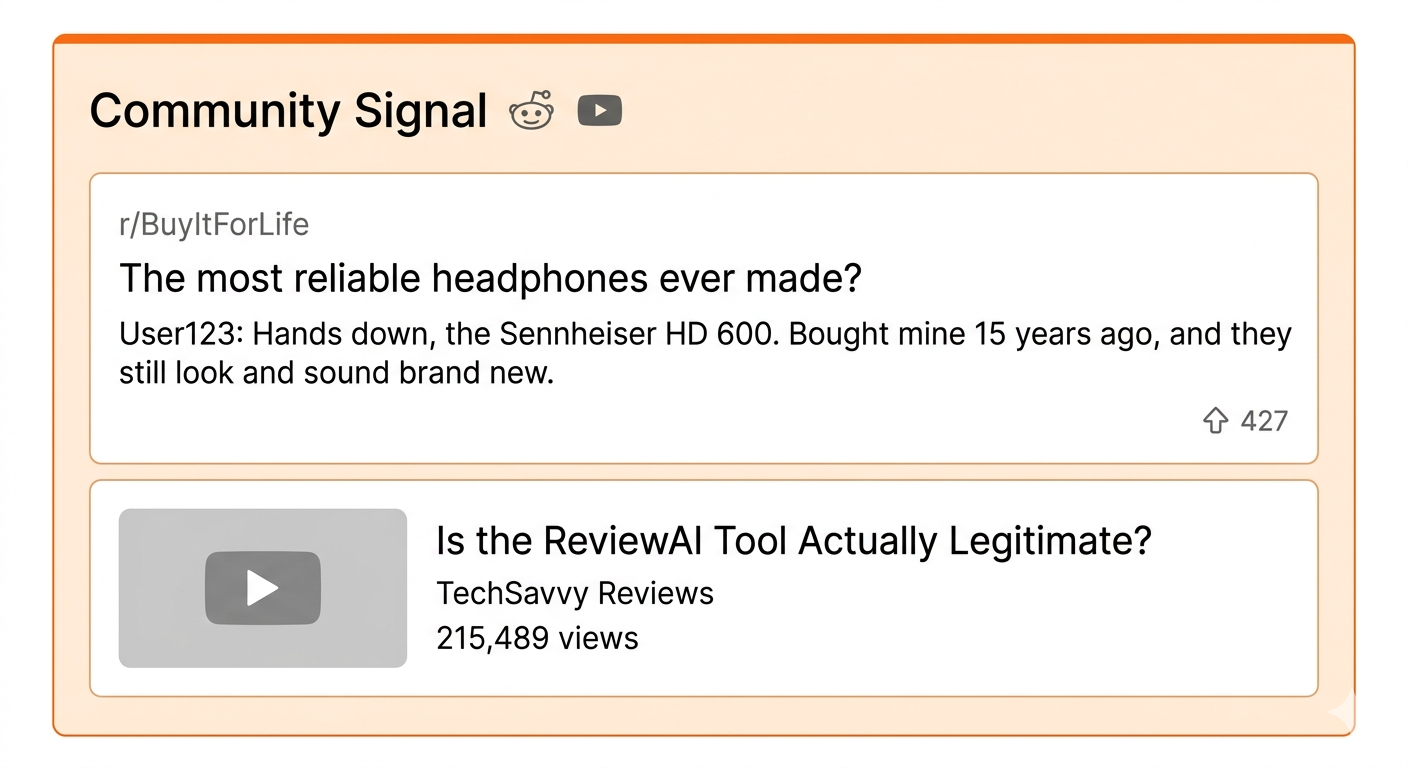Click "still look and sound brand new" line
Image resolution: width=1408 pixels, height=768 pixels.
(x=336, y=373)
